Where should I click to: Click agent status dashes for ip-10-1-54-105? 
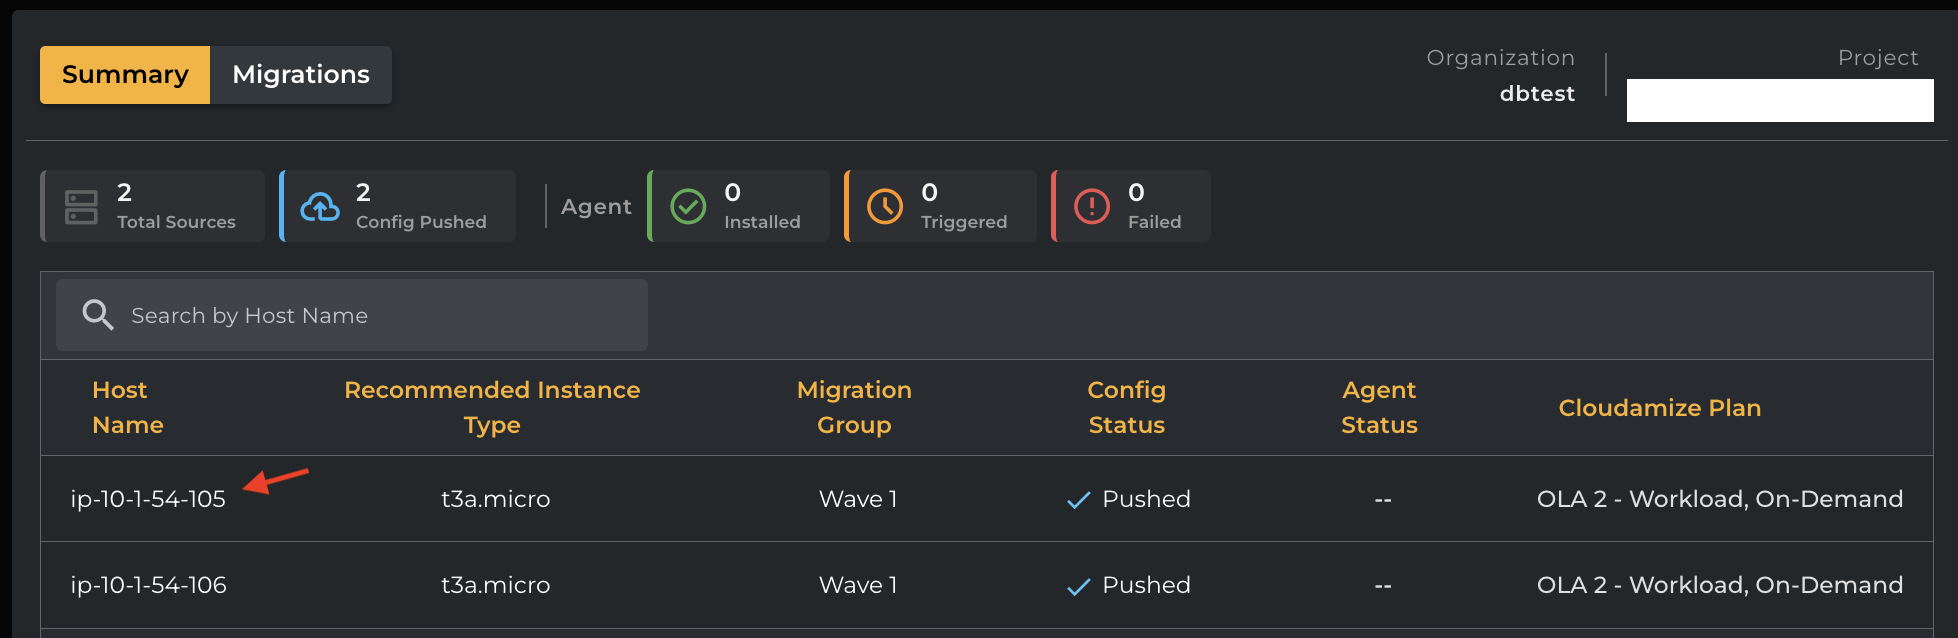(x=1383, y=500)
